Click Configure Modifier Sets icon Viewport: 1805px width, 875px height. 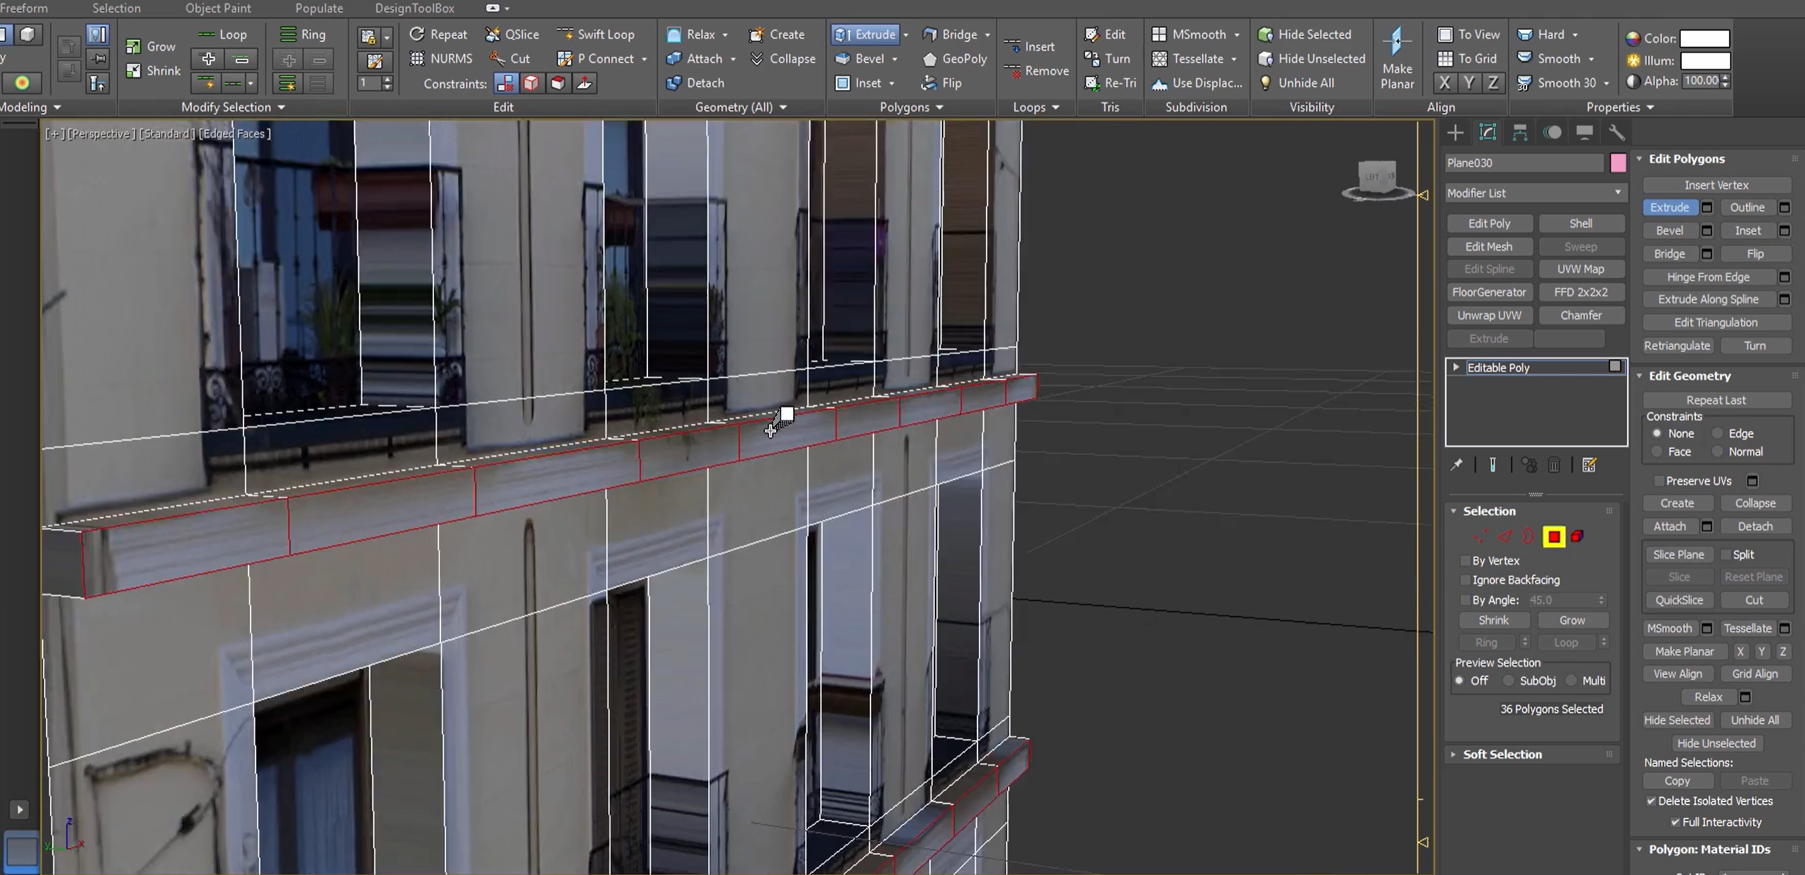(1589, 465)
